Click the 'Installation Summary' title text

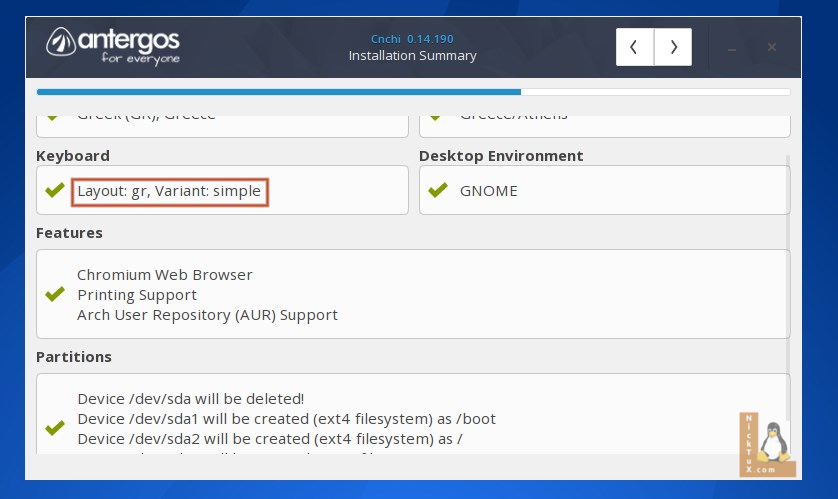coord(412,56)
